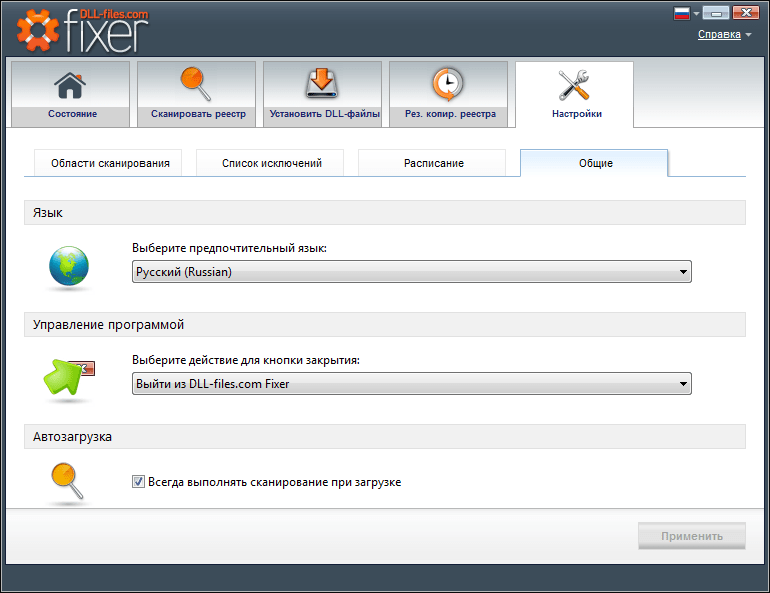Image resolution: width=770 pixels, height=593 pixels.
Task: Open the Установить DLL-файлы tab label
Action: tap(324, 113)
